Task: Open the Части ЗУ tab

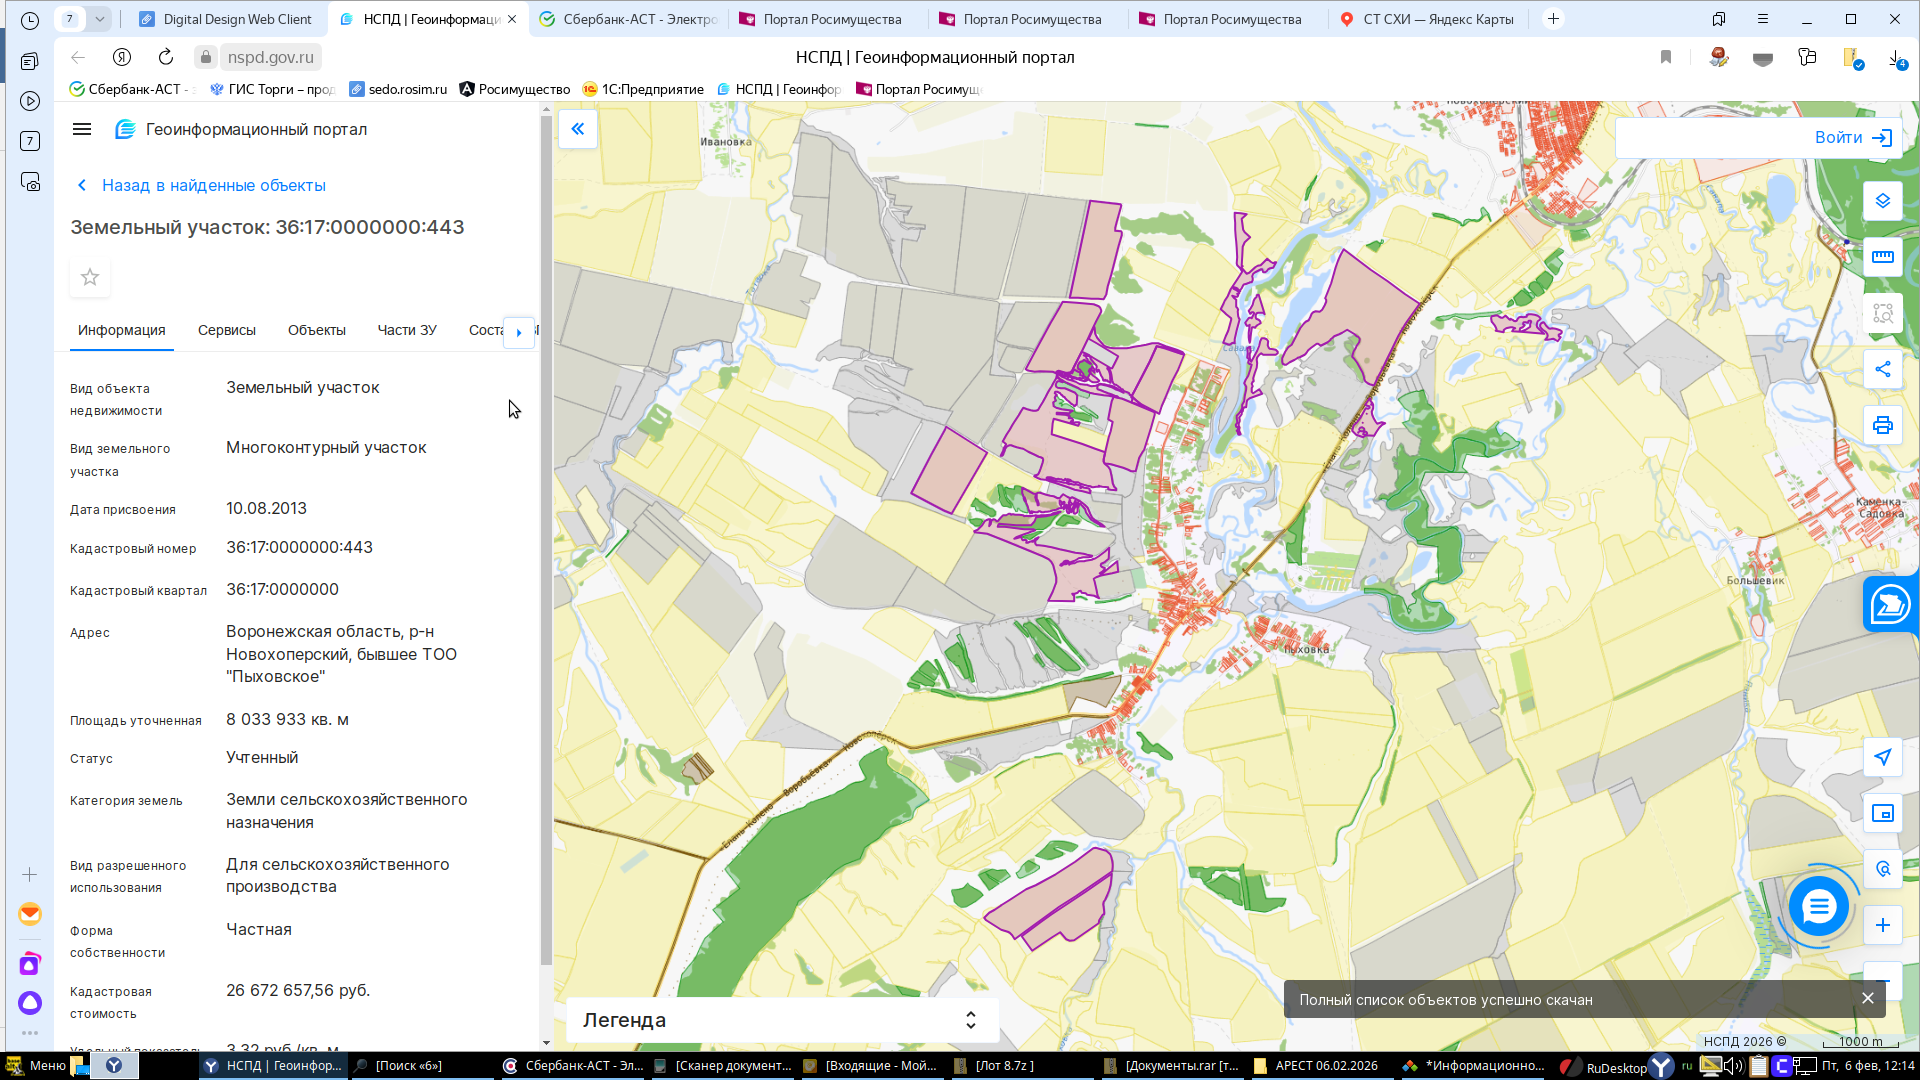Action: tap(406, 330)
